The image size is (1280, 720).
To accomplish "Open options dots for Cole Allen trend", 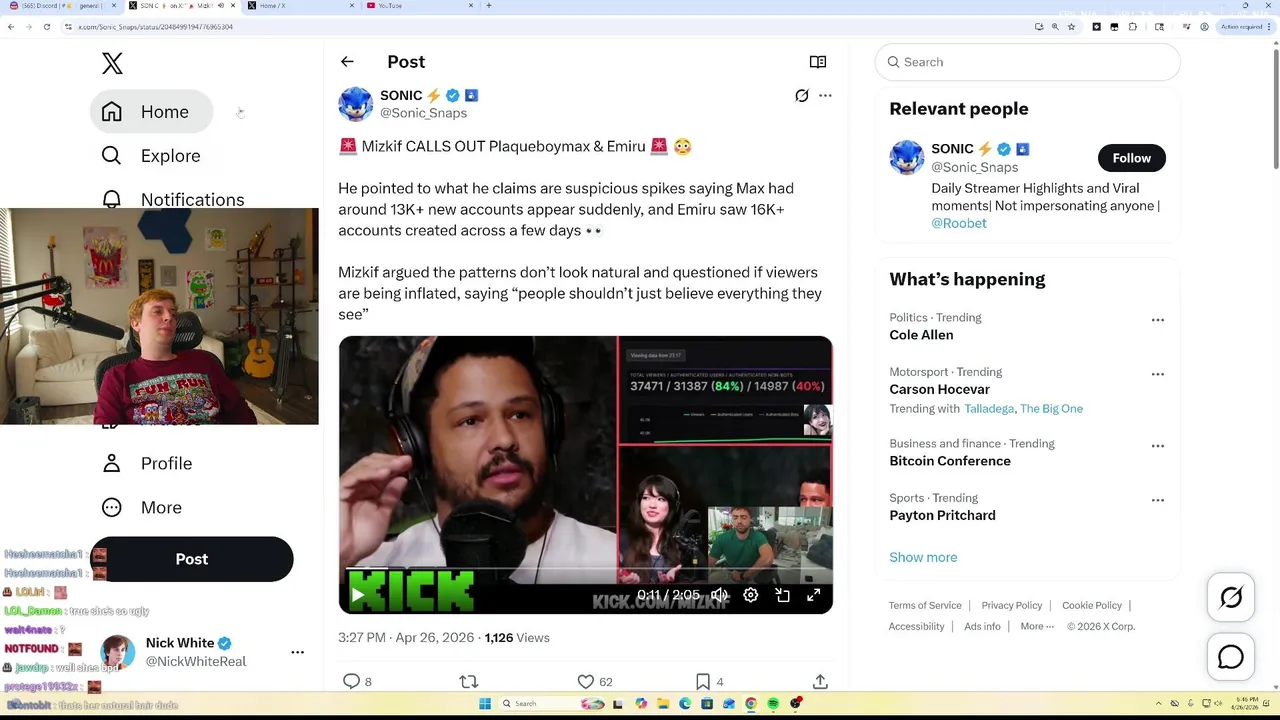I will [1157, 320].
